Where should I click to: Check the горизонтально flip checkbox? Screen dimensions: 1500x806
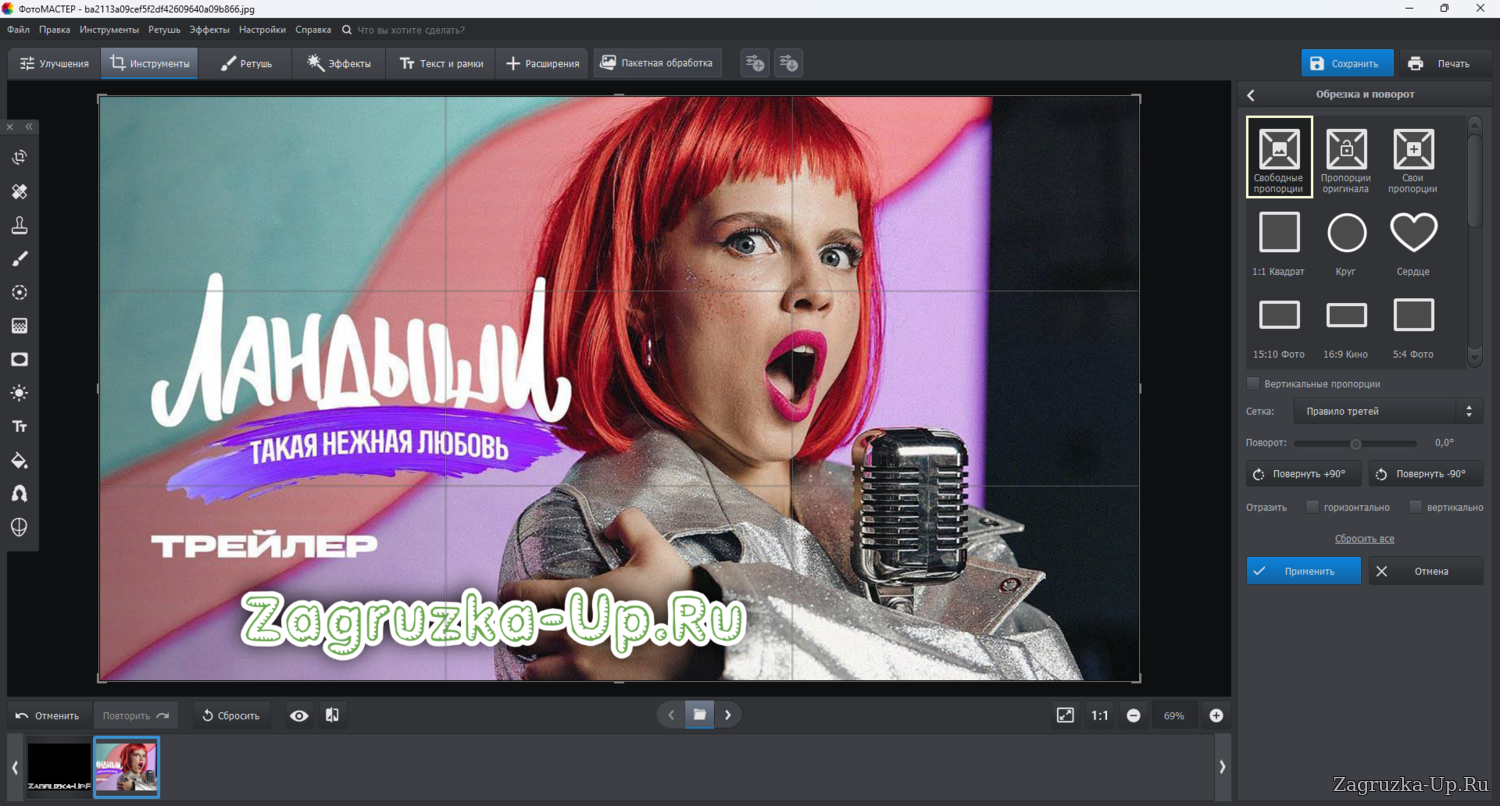[x=1312, y=507]
